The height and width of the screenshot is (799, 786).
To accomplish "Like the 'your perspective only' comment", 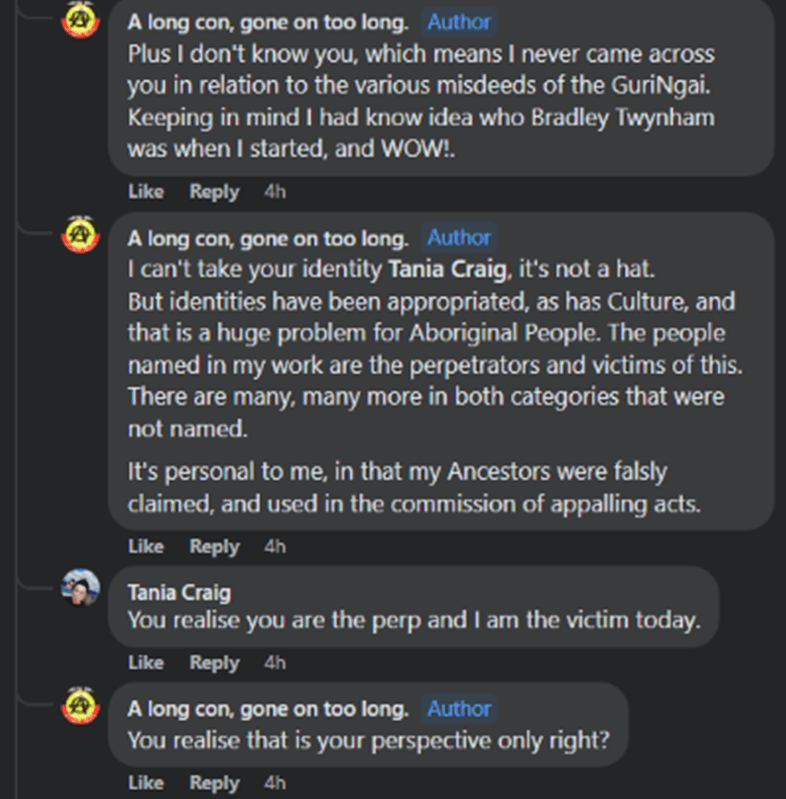I will click(x=146, y=782).
